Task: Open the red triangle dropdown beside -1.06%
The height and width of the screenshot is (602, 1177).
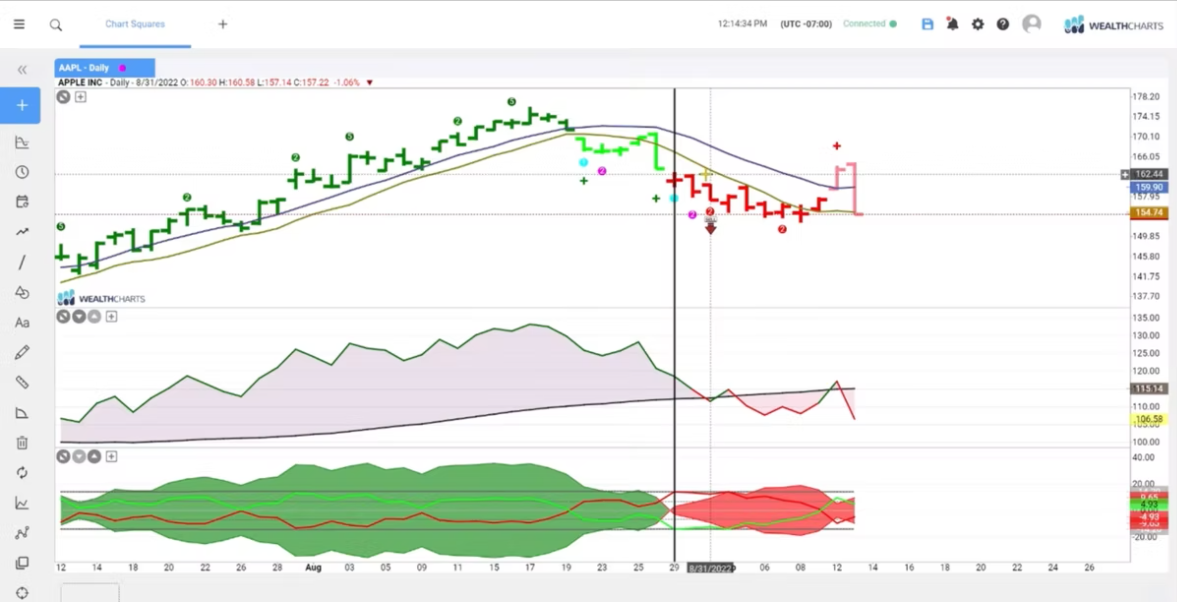Action: 369,83
